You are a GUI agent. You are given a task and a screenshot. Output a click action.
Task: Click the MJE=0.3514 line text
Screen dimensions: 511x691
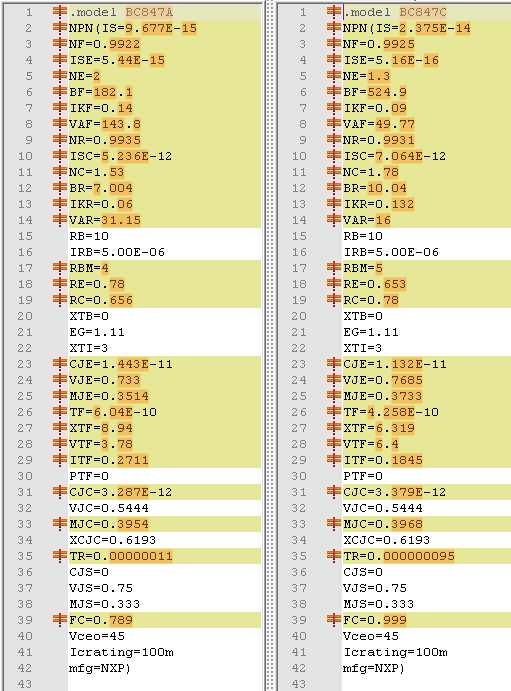click(109, 396)
